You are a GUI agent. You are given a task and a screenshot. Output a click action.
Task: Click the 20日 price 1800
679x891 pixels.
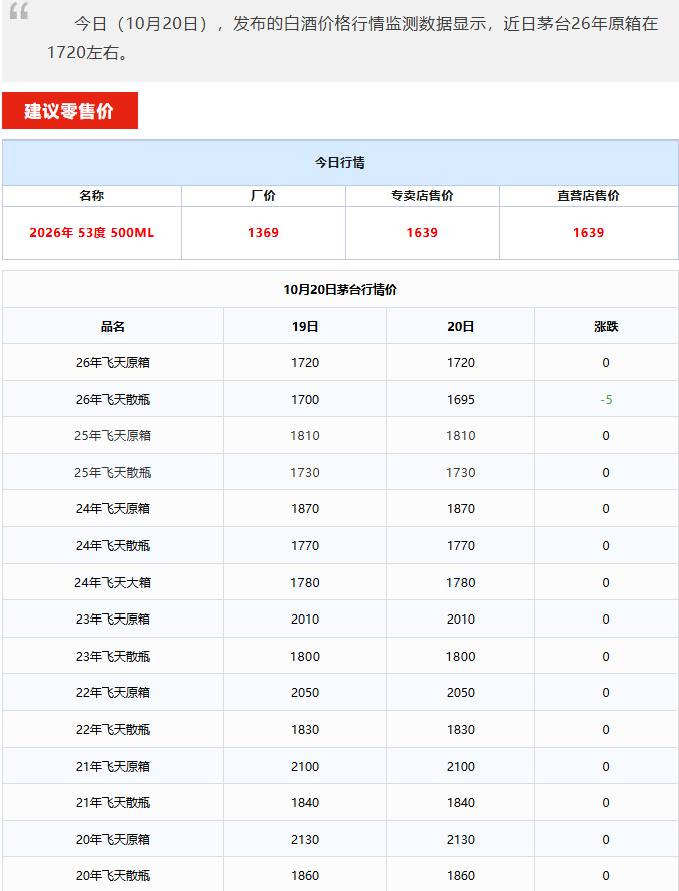pos(460,656)
